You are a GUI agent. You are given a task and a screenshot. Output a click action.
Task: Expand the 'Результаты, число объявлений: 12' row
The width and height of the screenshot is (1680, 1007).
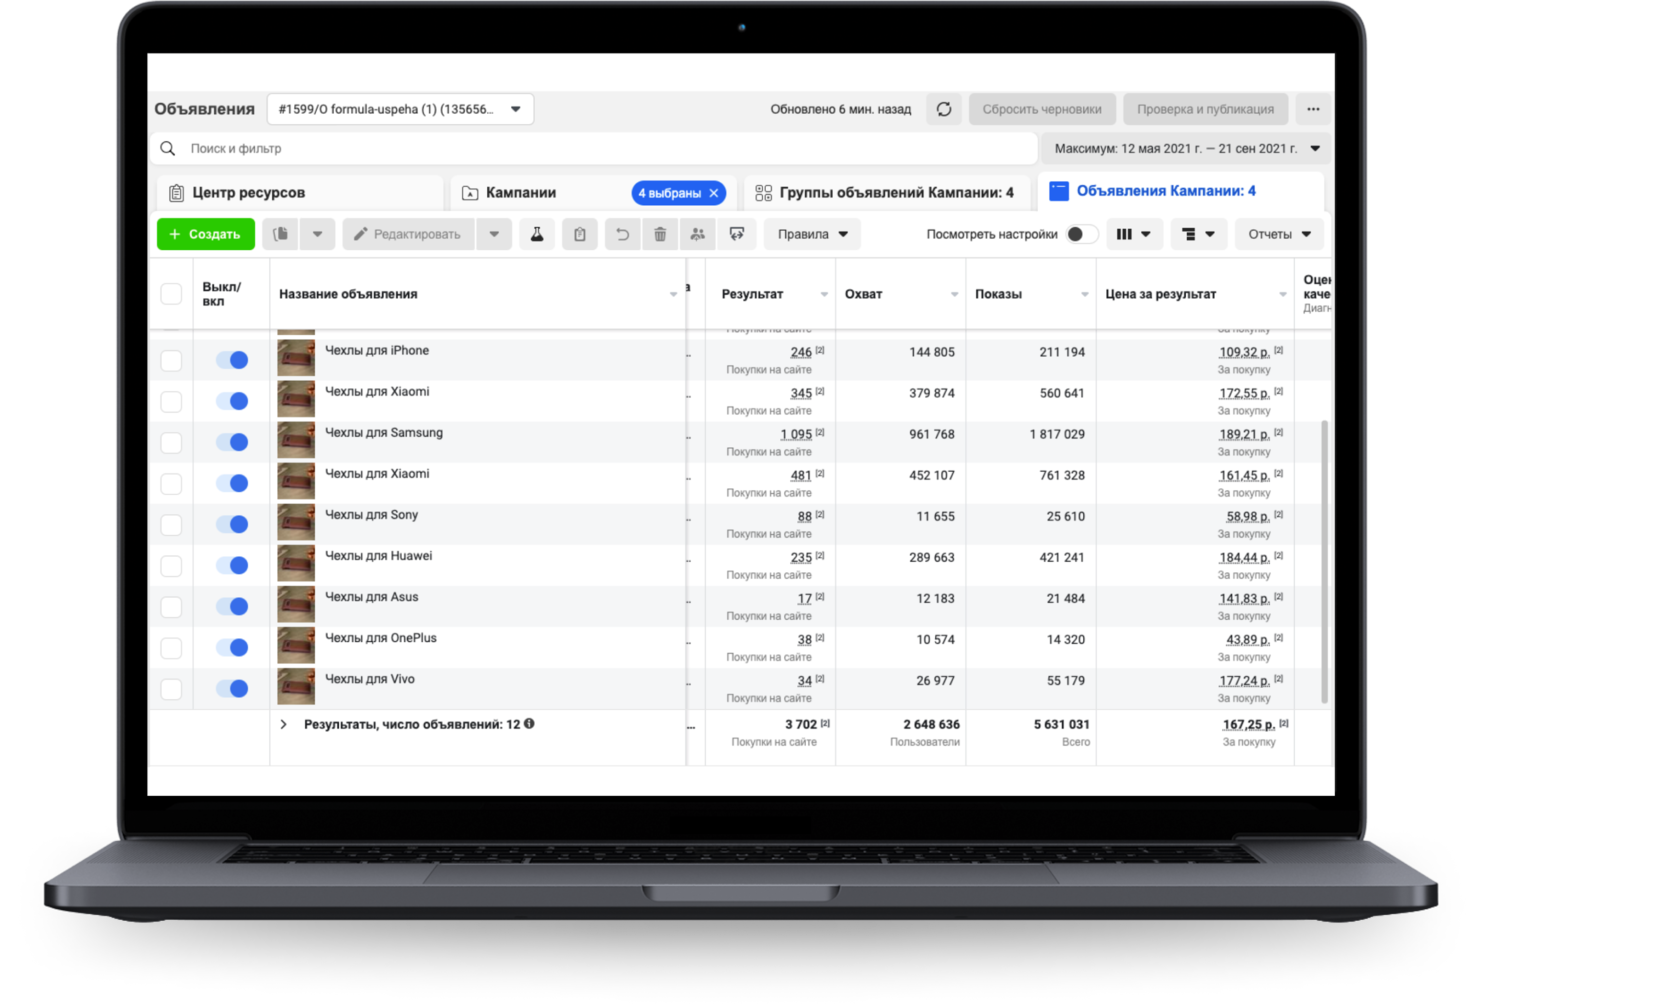pyautogui.click(x=284, y=724)
